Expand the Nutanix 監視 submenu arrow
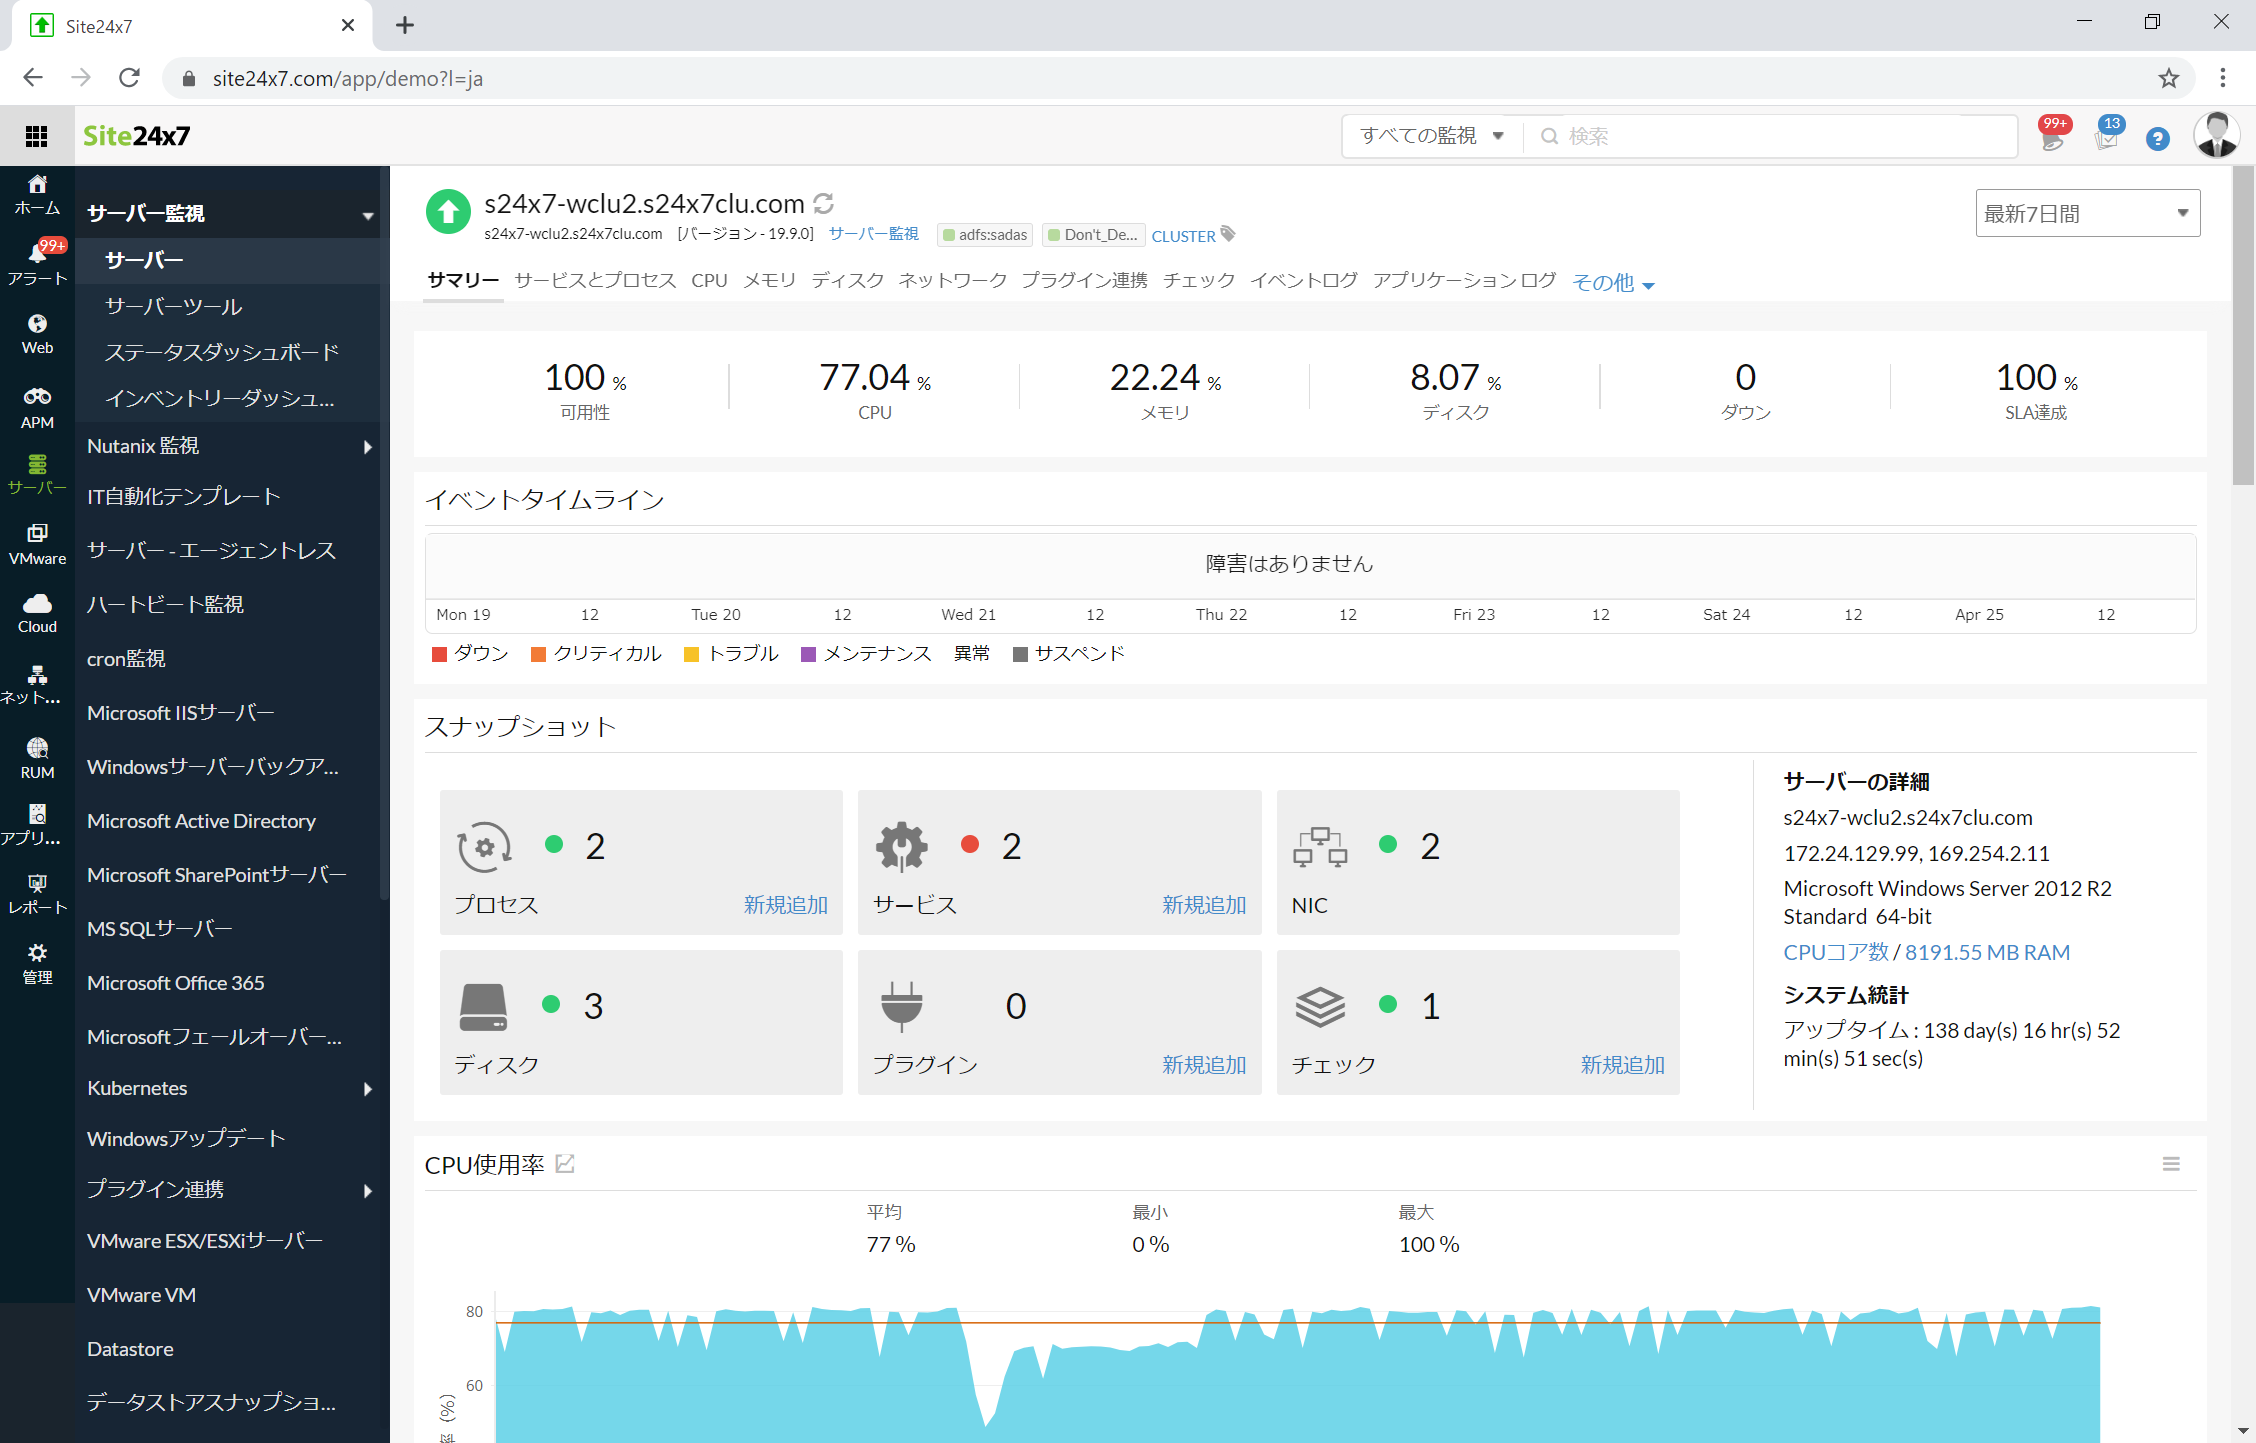 click(367, 447)
